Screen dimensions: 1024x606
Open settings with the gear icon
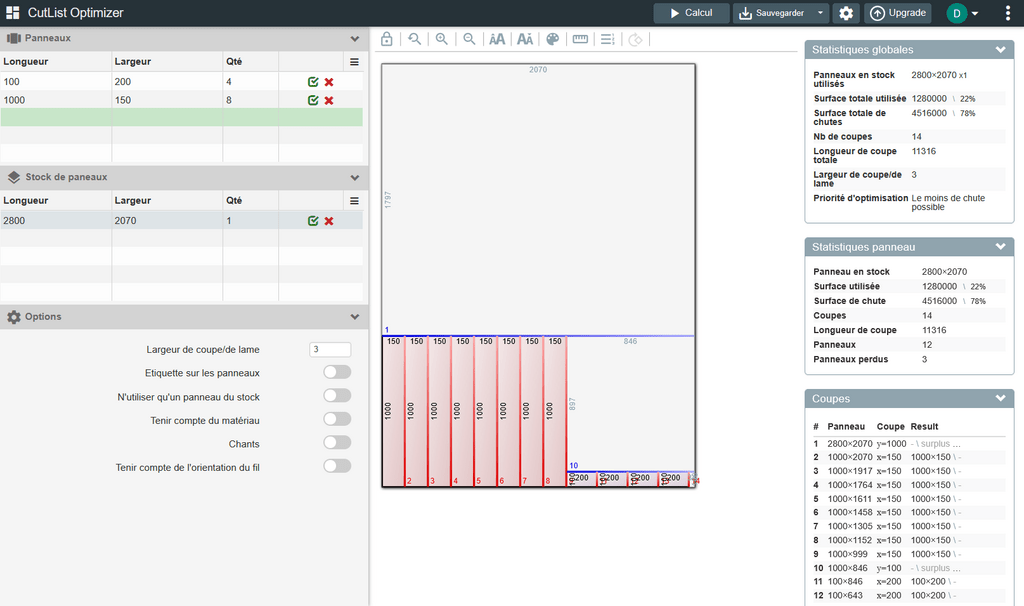coord(846,13)
